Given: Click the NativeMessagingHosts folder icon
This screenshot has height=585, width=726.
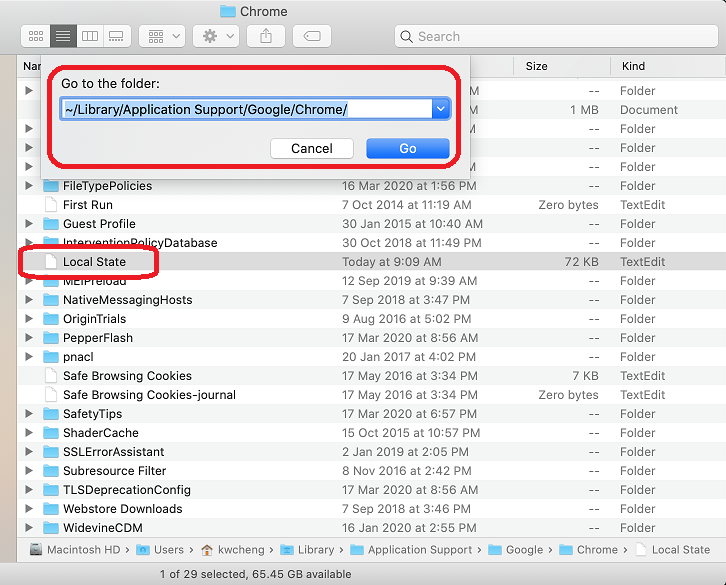Looking at the screenshot, I should [x=50, y=300].
